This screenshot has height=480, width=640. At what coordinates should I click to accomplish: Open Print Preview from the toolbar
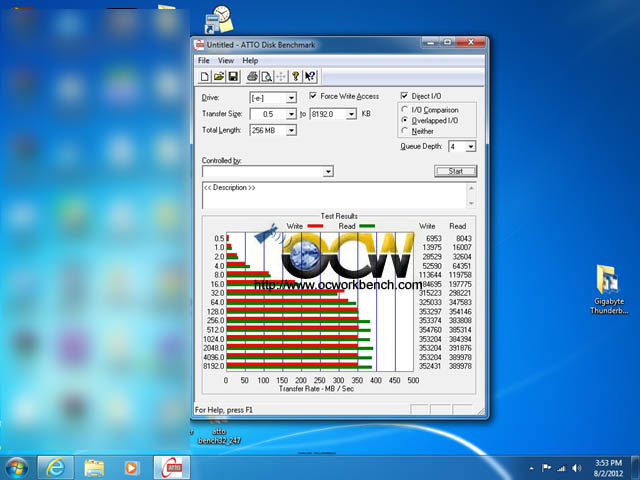coord(267,76)
